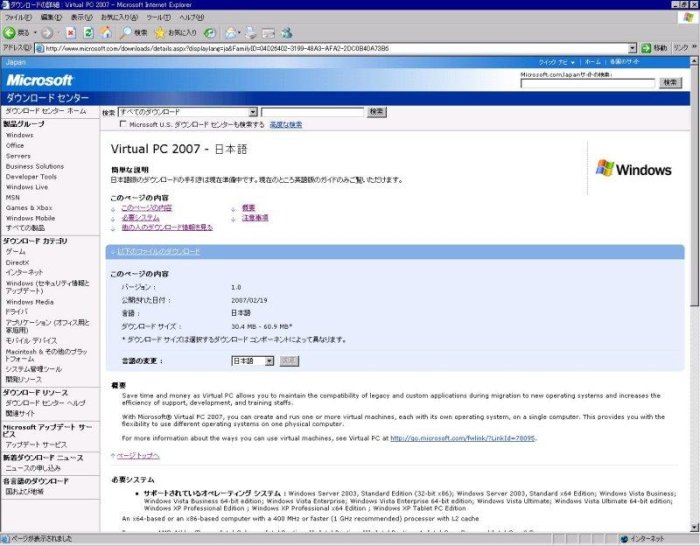This screenshot has height=546, width=700.
Task: Click the 注意事項 anchor link
Action: pyautogui.click(x=255, y=218)
